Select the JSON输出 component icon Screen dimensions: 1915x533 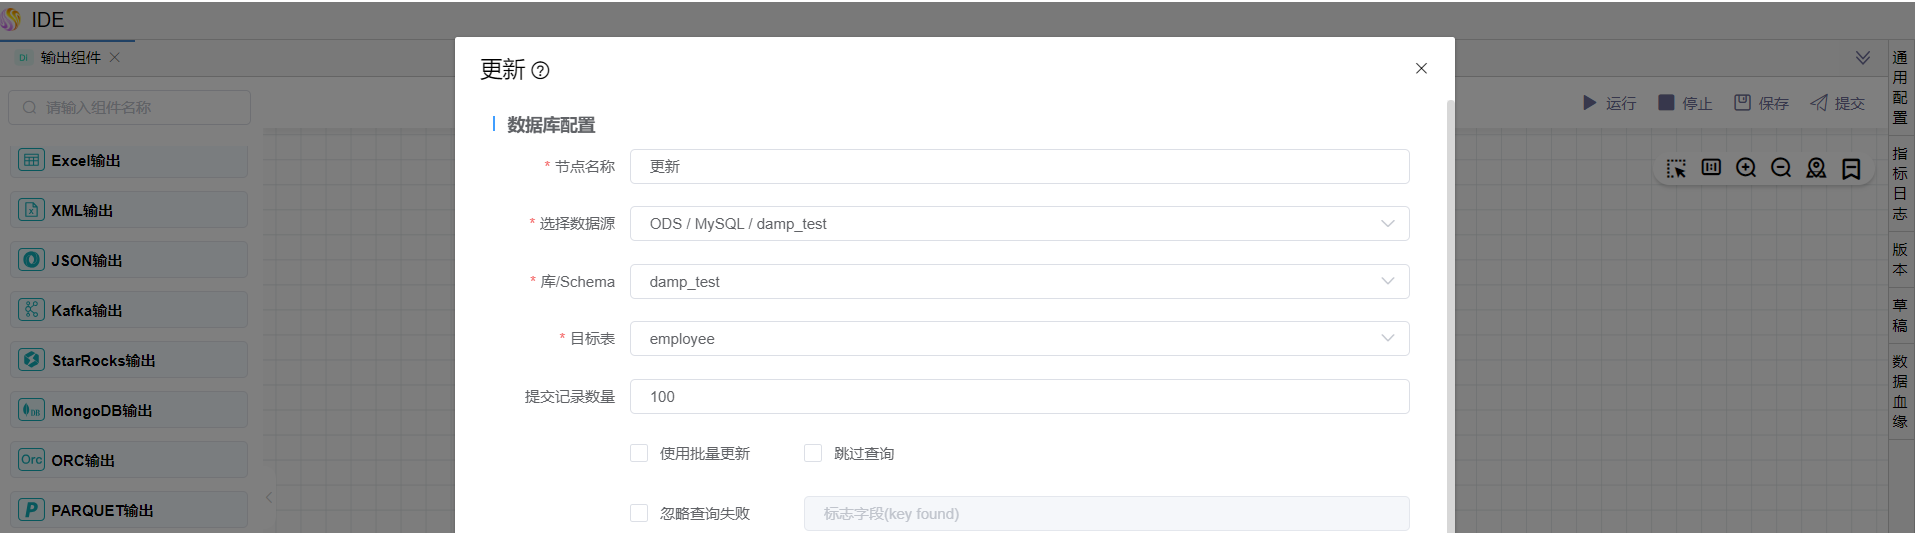[x=31, y=260]
